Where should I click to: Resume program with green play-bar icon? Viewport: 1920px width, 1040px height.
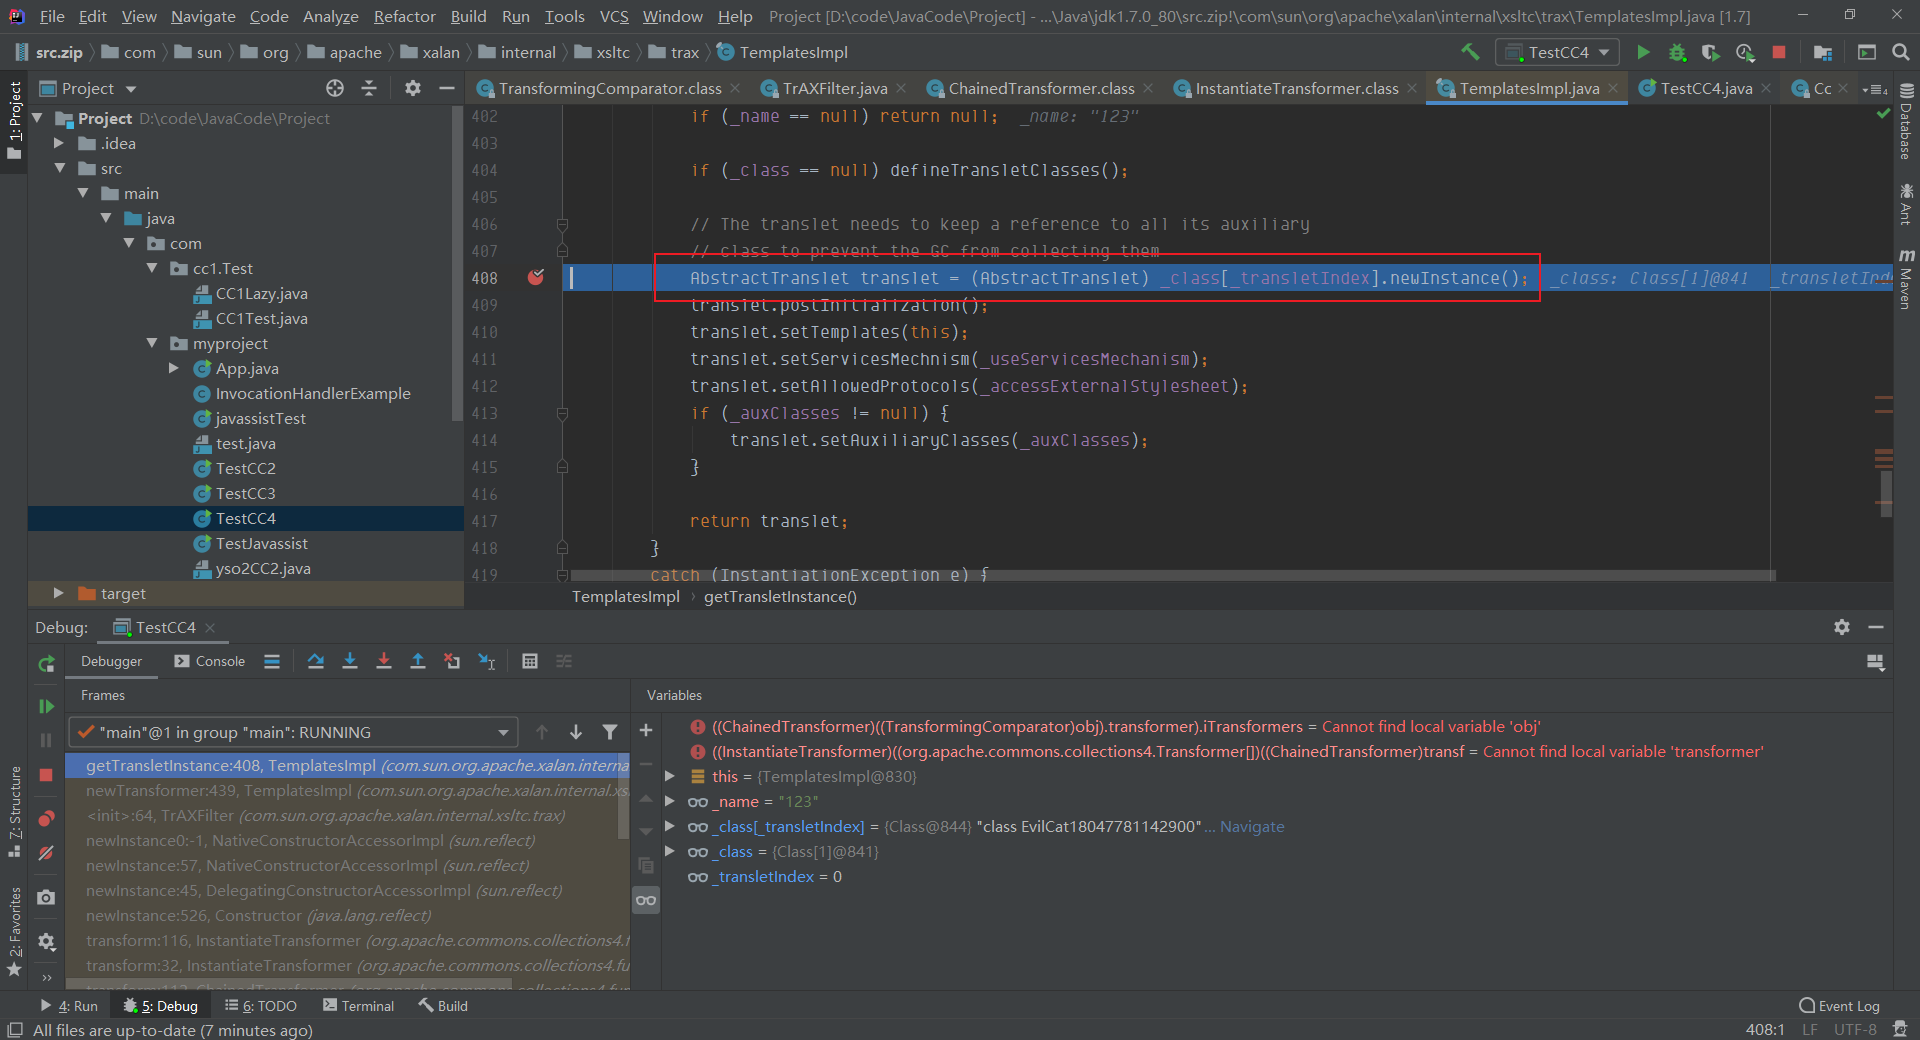pos(46,706)
